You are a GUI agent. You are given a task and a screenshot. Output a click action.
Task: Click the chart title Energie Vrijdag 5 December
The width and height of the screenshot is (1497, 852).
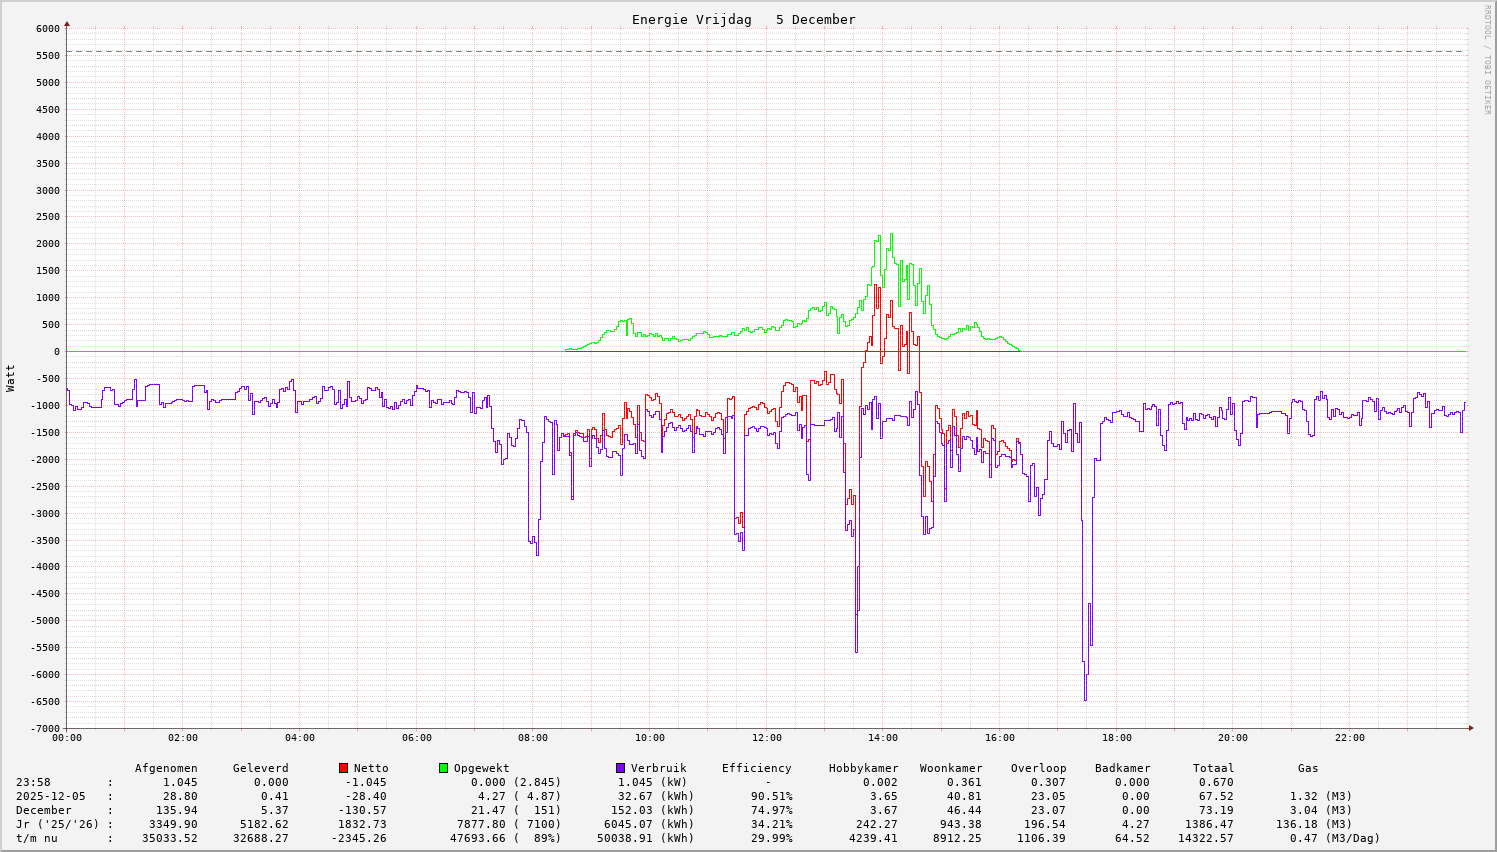(x=743, y=20)
